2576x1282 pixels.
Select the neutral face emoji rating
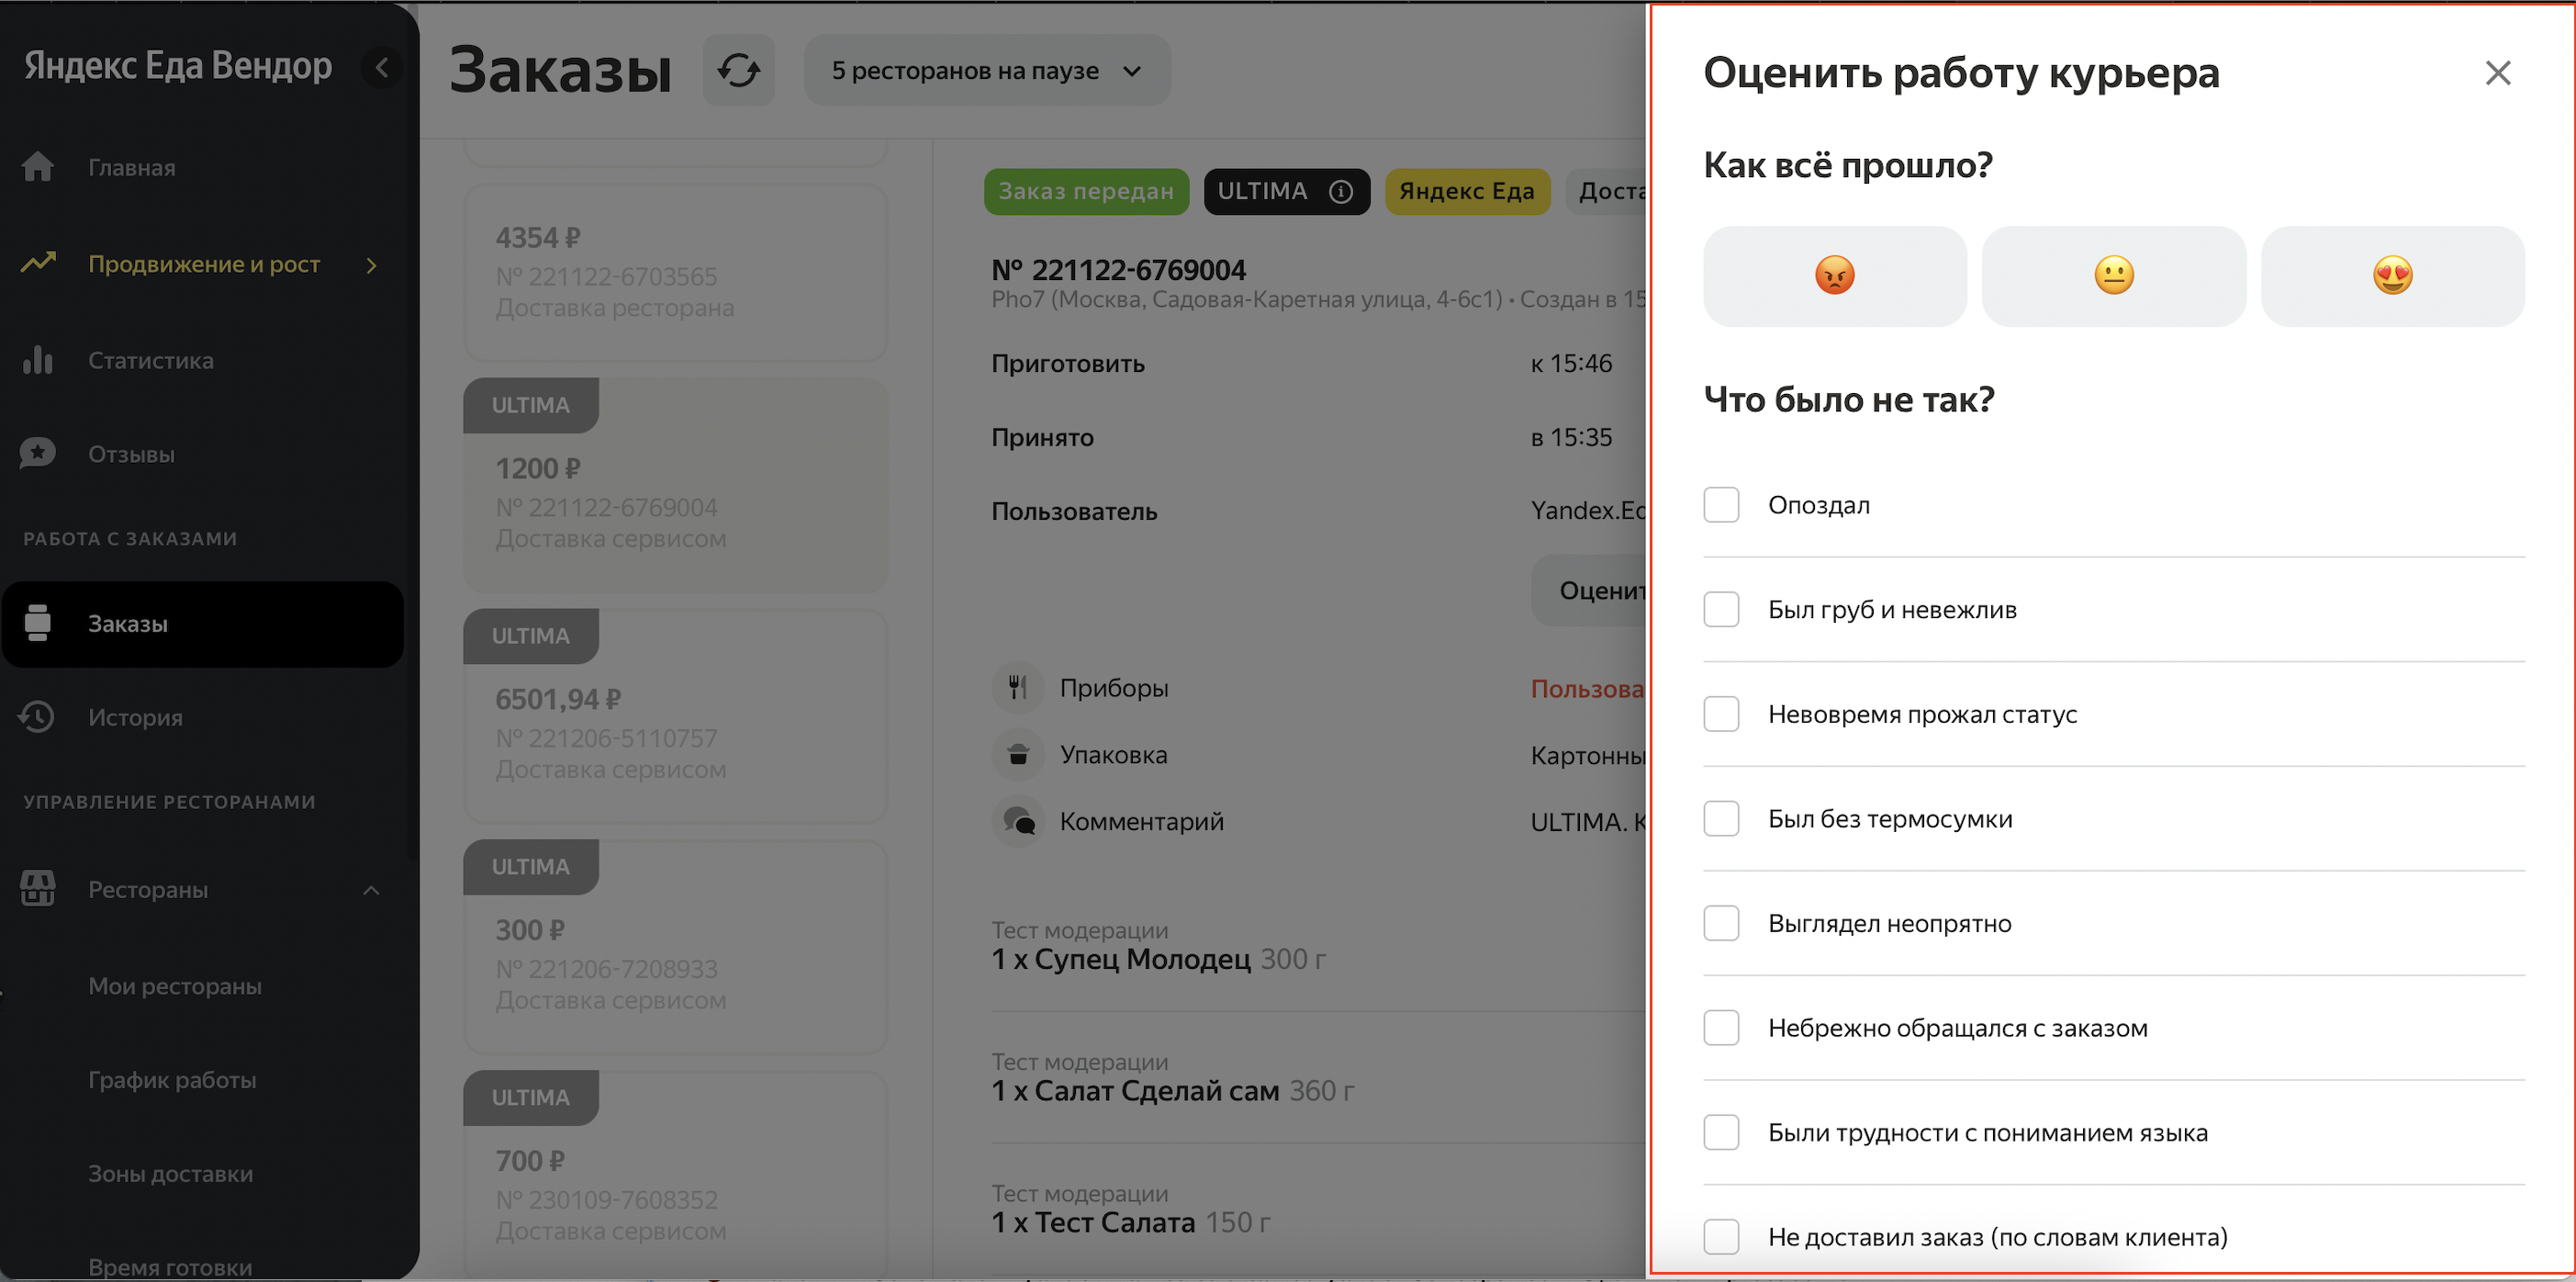2113,275
